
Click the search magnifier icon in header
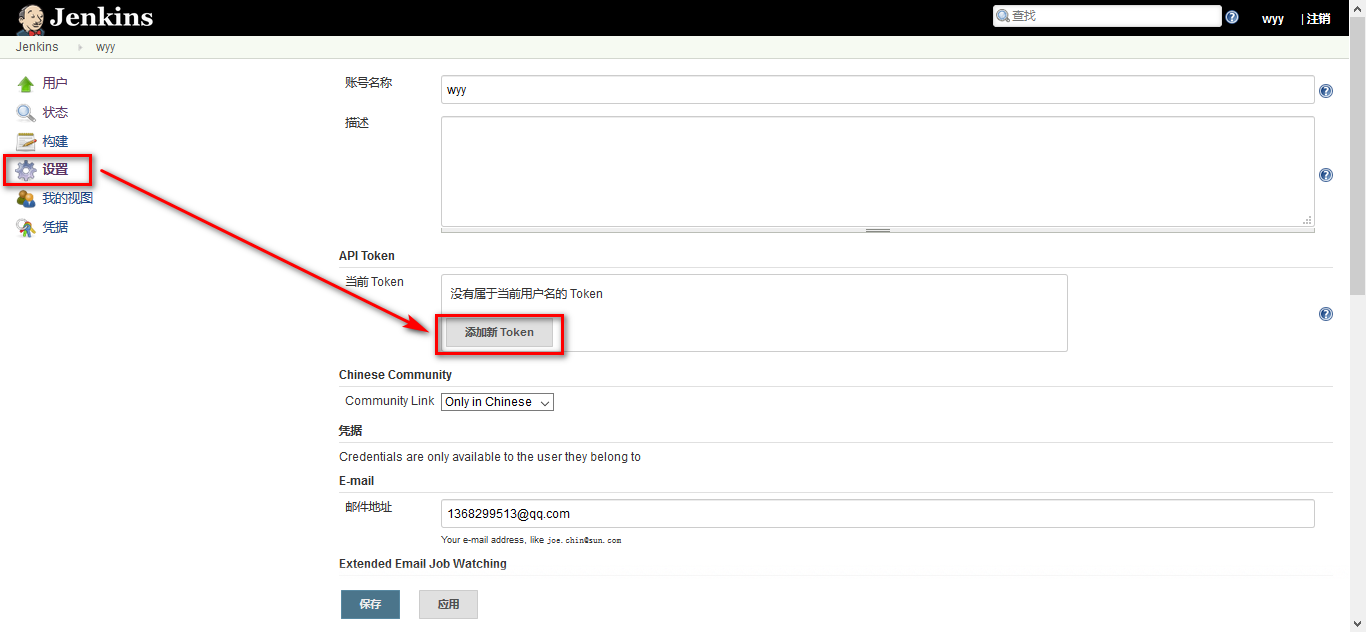tap(1003, 16)
